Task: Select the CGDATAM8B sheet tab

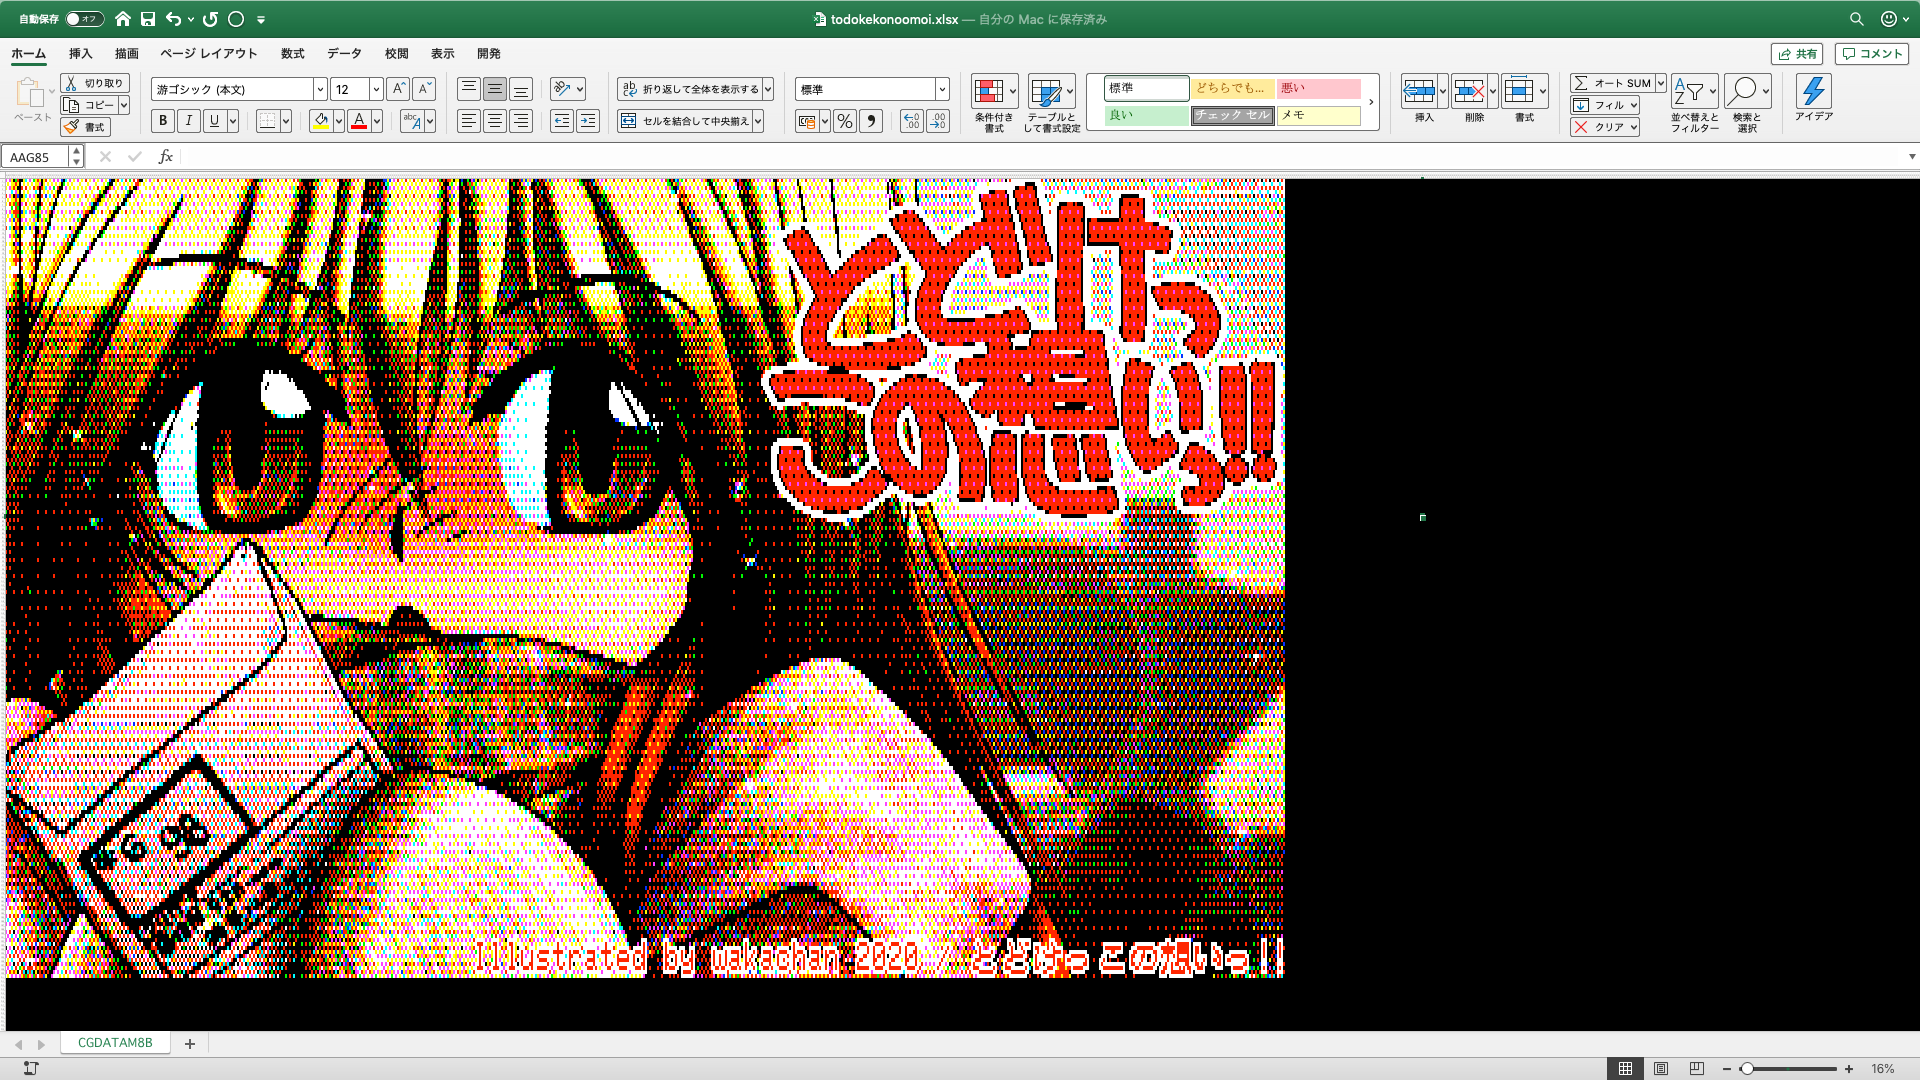Action: [x=115, y=1043]
